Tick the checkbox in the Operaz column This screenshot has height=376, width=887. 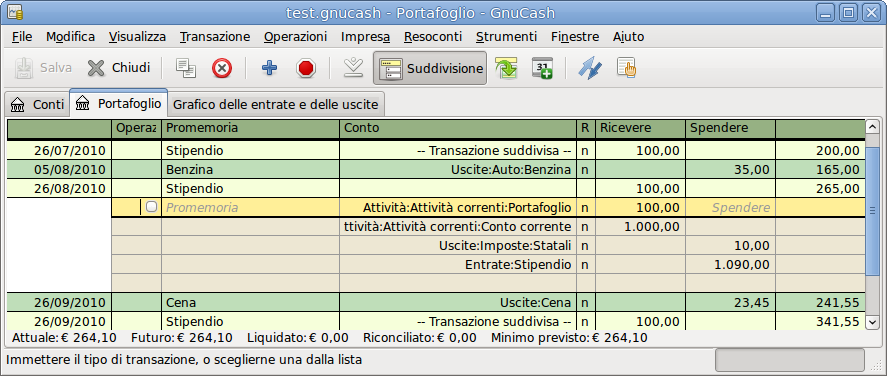pos(151,207)
